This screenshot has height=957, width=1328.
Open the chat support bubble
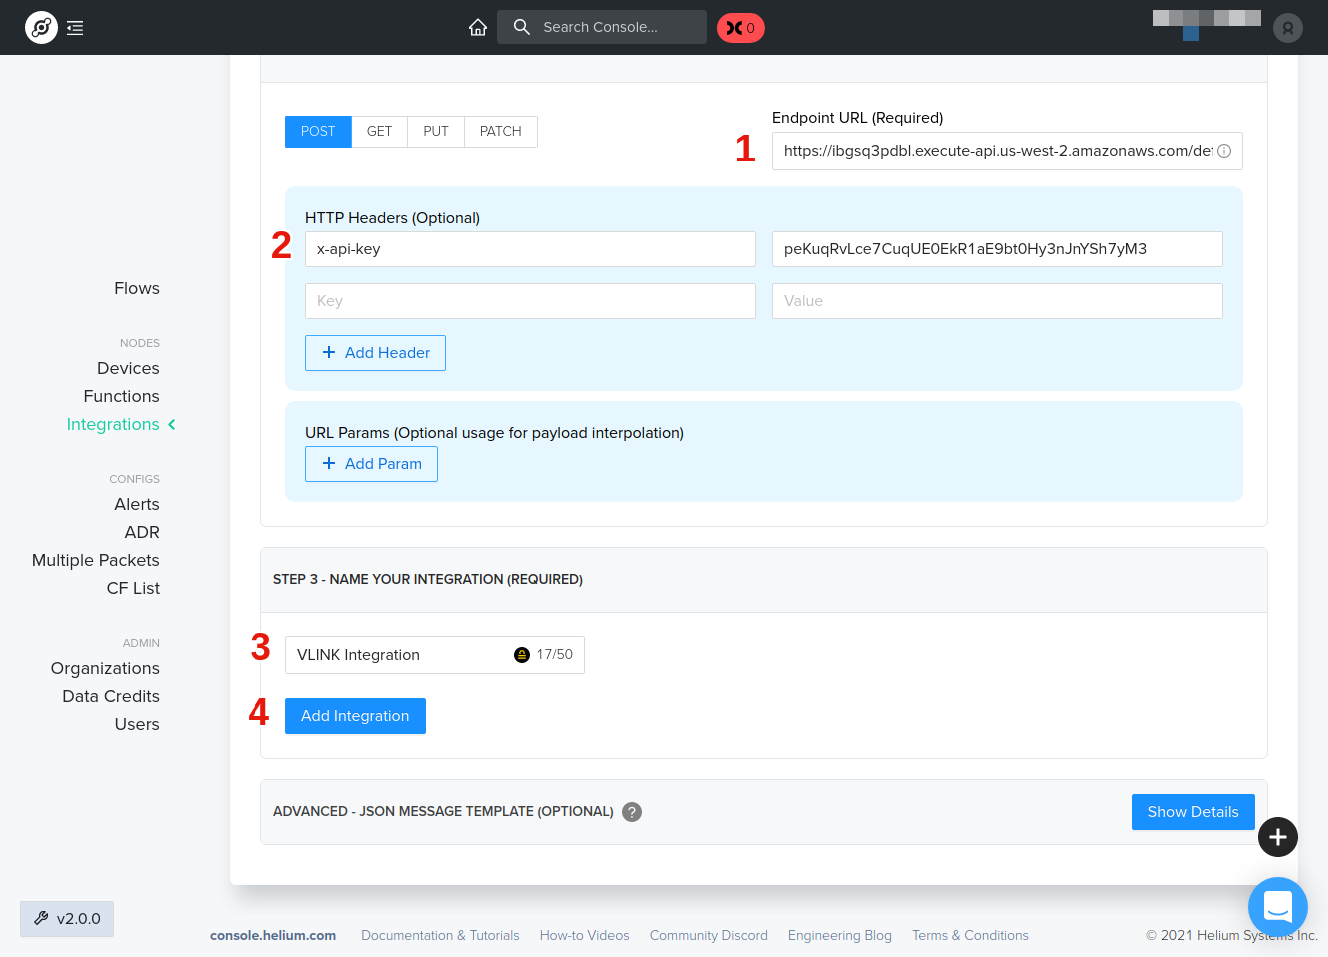(1277, 907)
